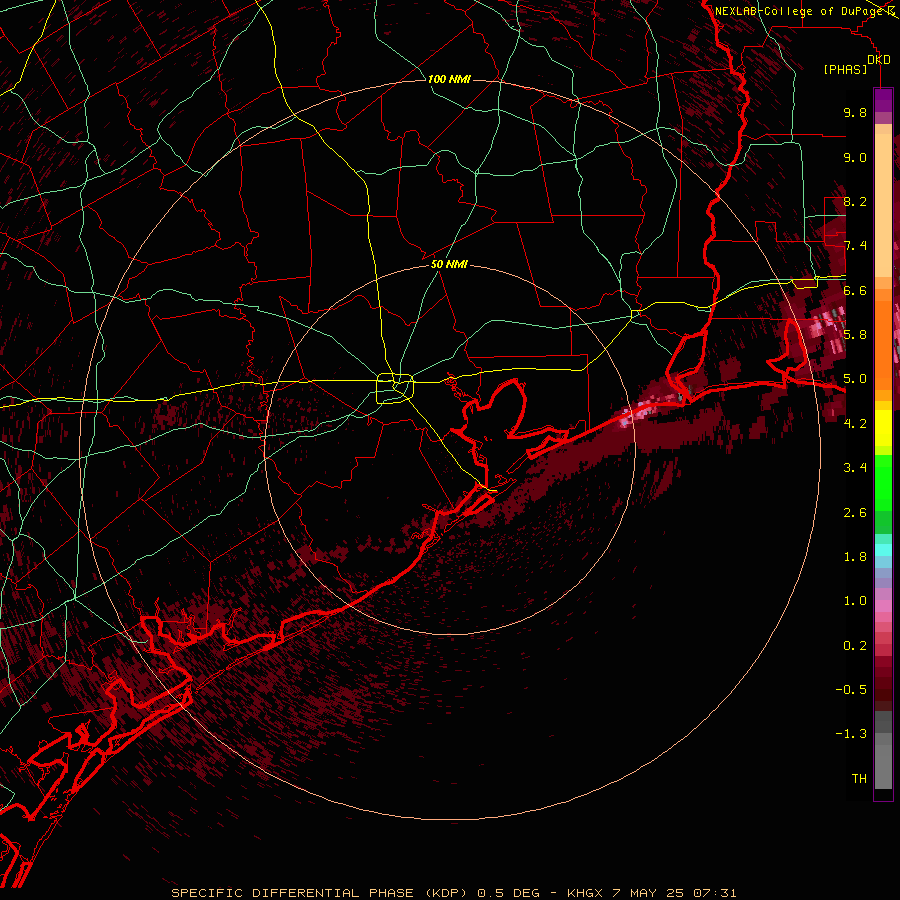Click the "KHGX" radar site identifier

click(x=584, y=893)
